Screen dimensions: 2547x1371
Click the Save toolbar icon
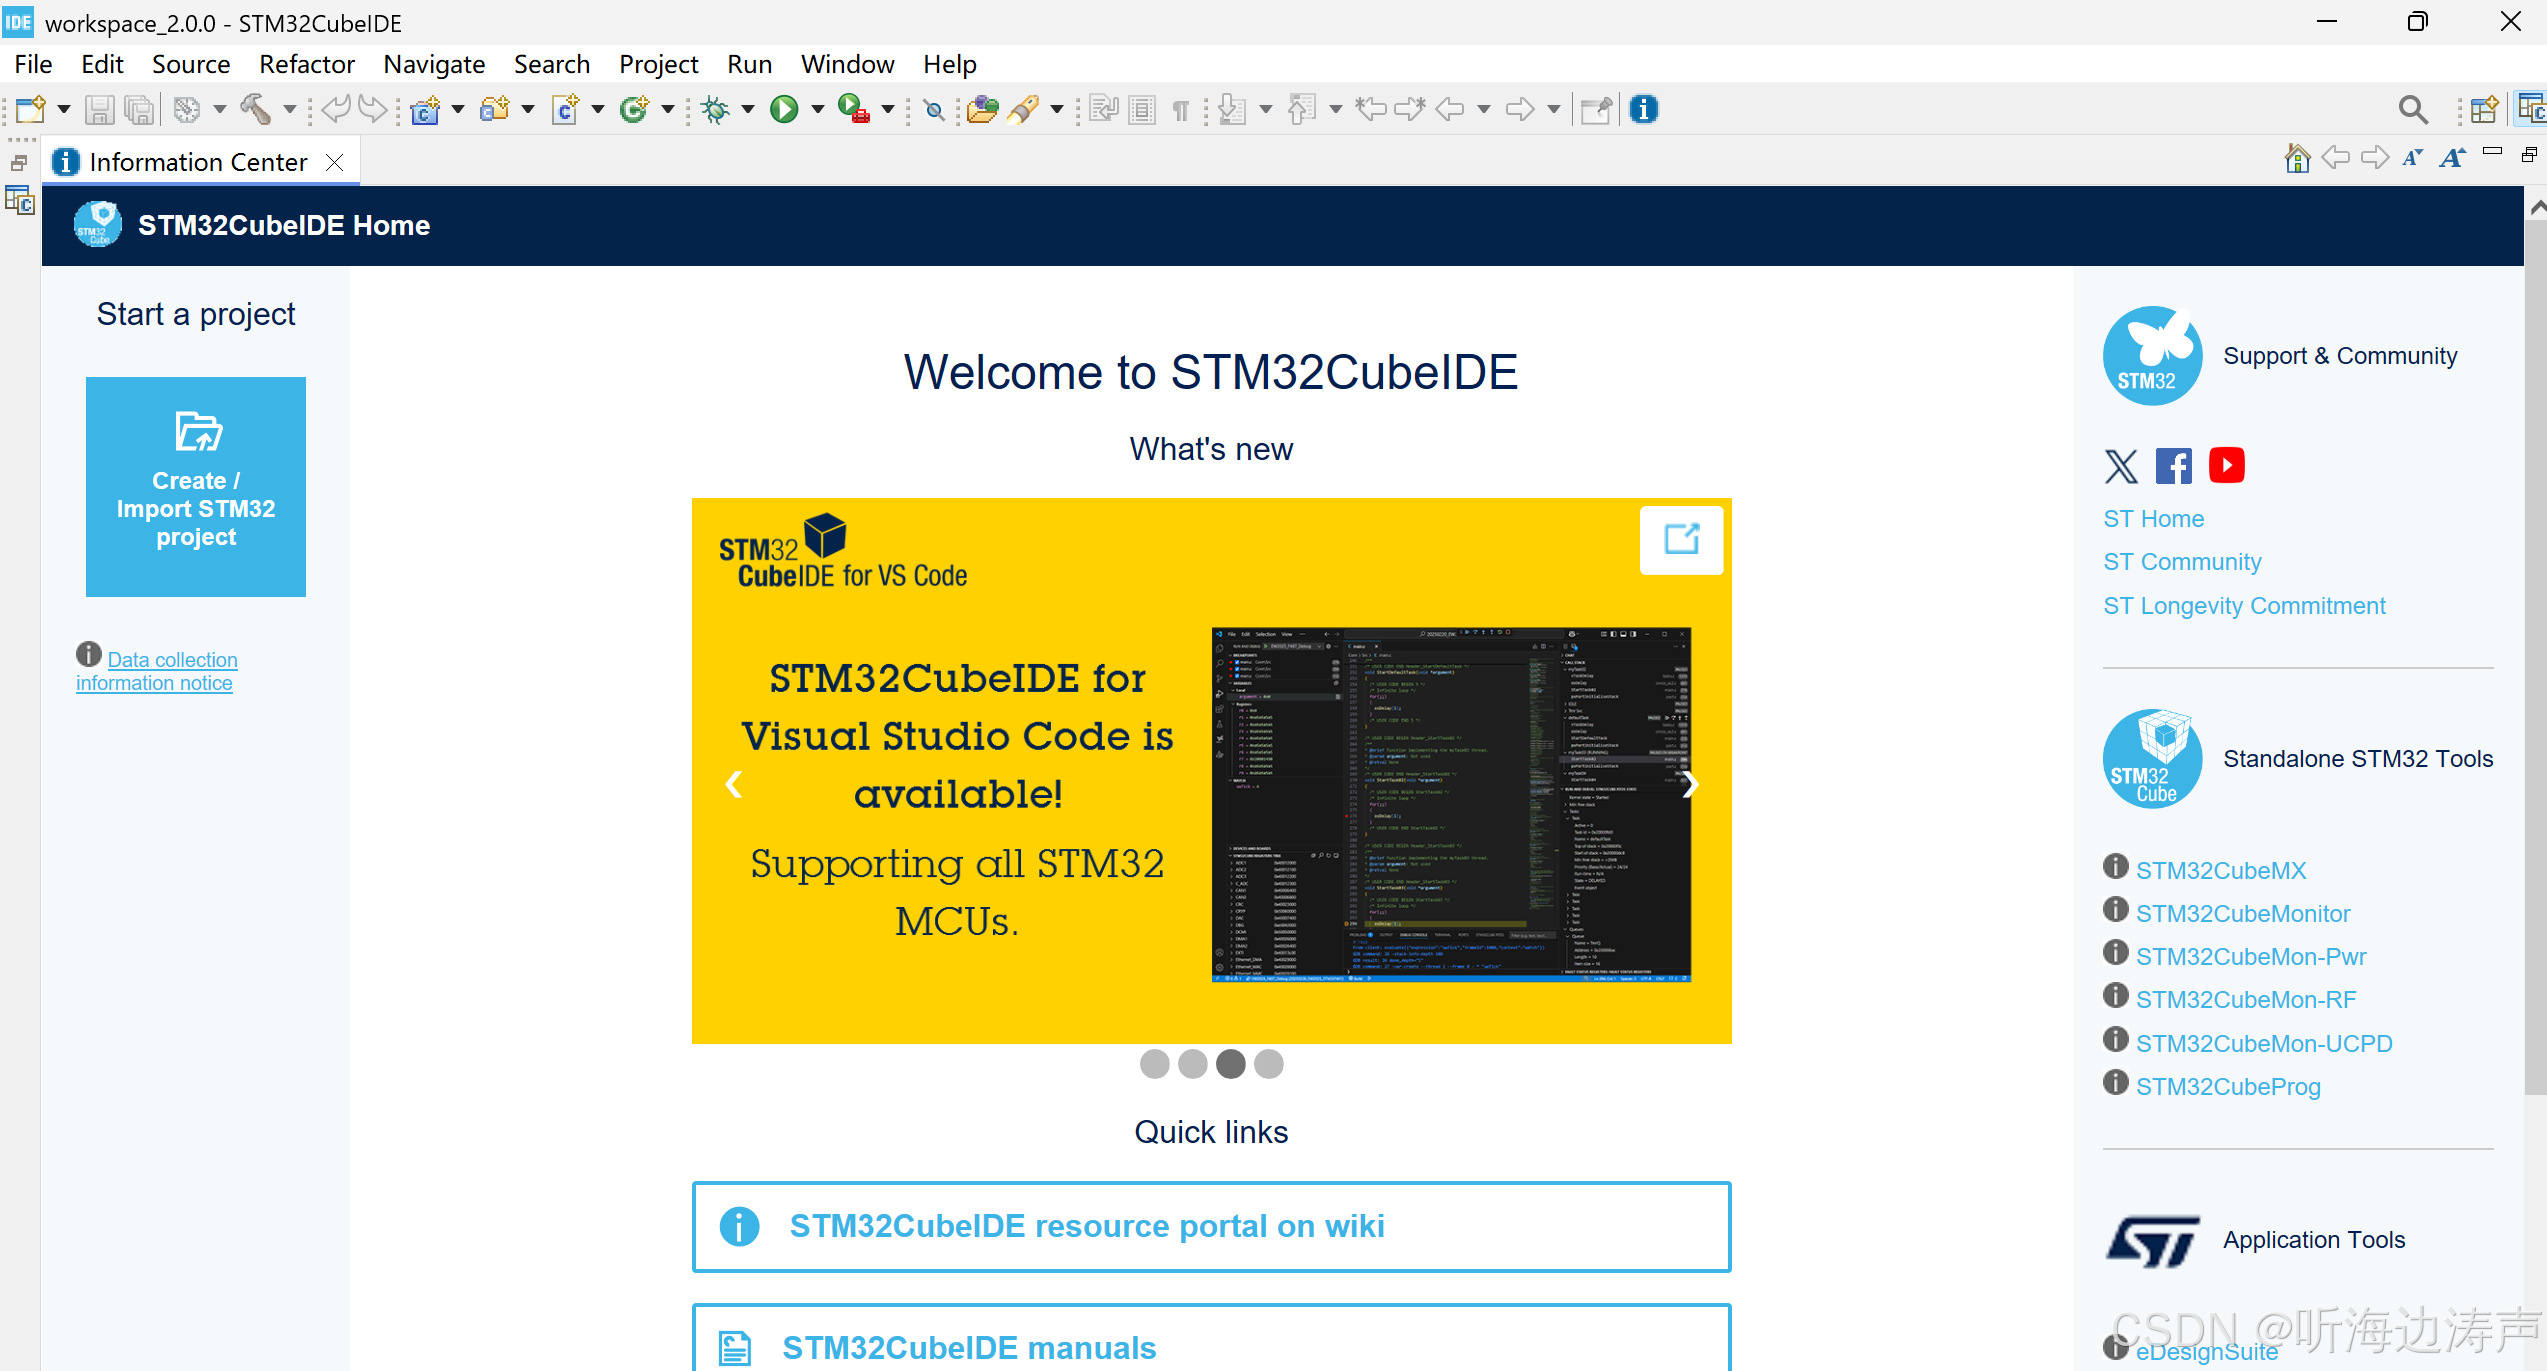[99, 109]
